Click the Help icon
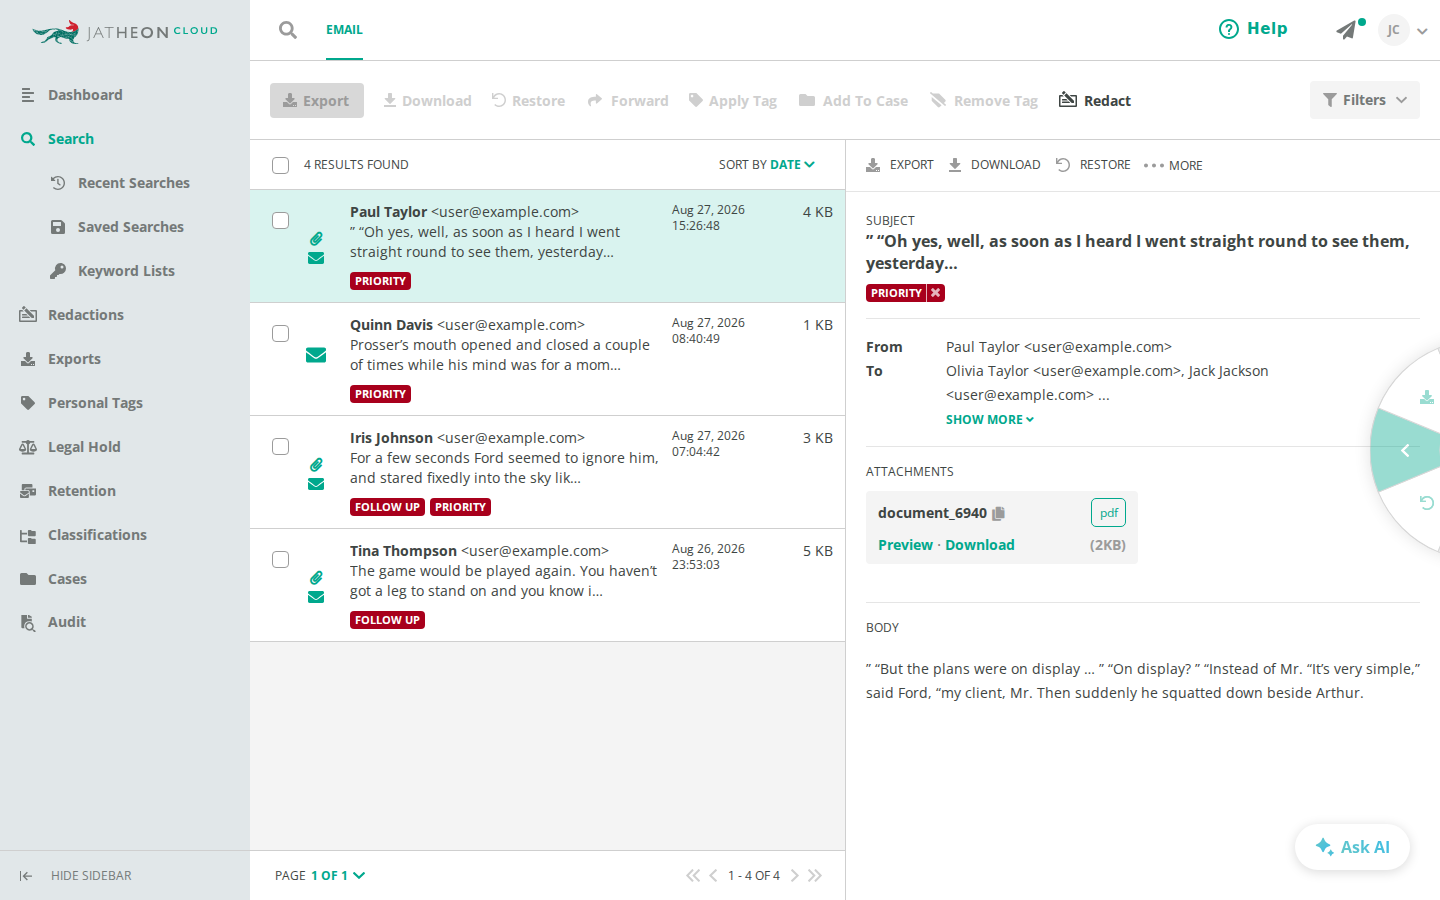The width and height of the screenshot is (1440, 900). click(x=1228, y=29)
